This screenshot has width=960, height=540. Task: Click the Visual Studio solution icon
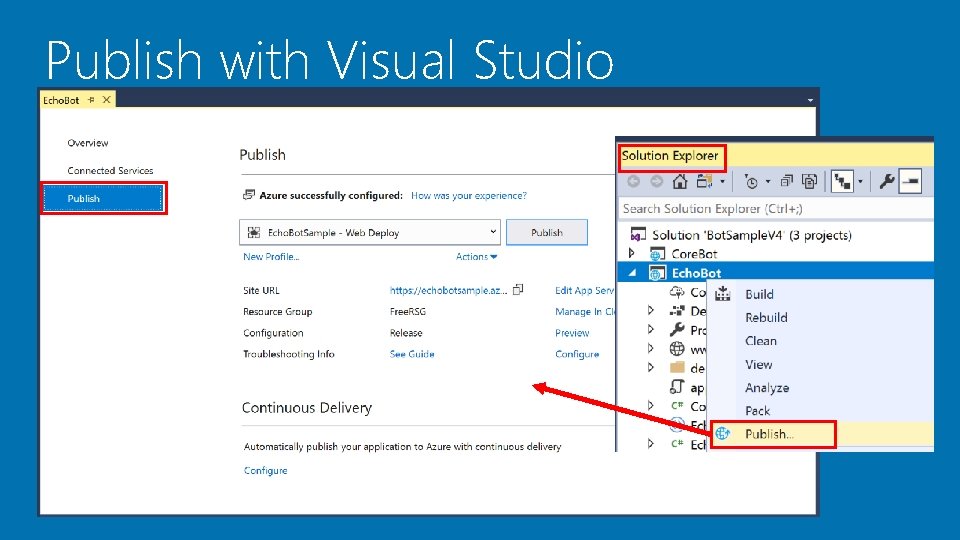[x=638, y=235]
